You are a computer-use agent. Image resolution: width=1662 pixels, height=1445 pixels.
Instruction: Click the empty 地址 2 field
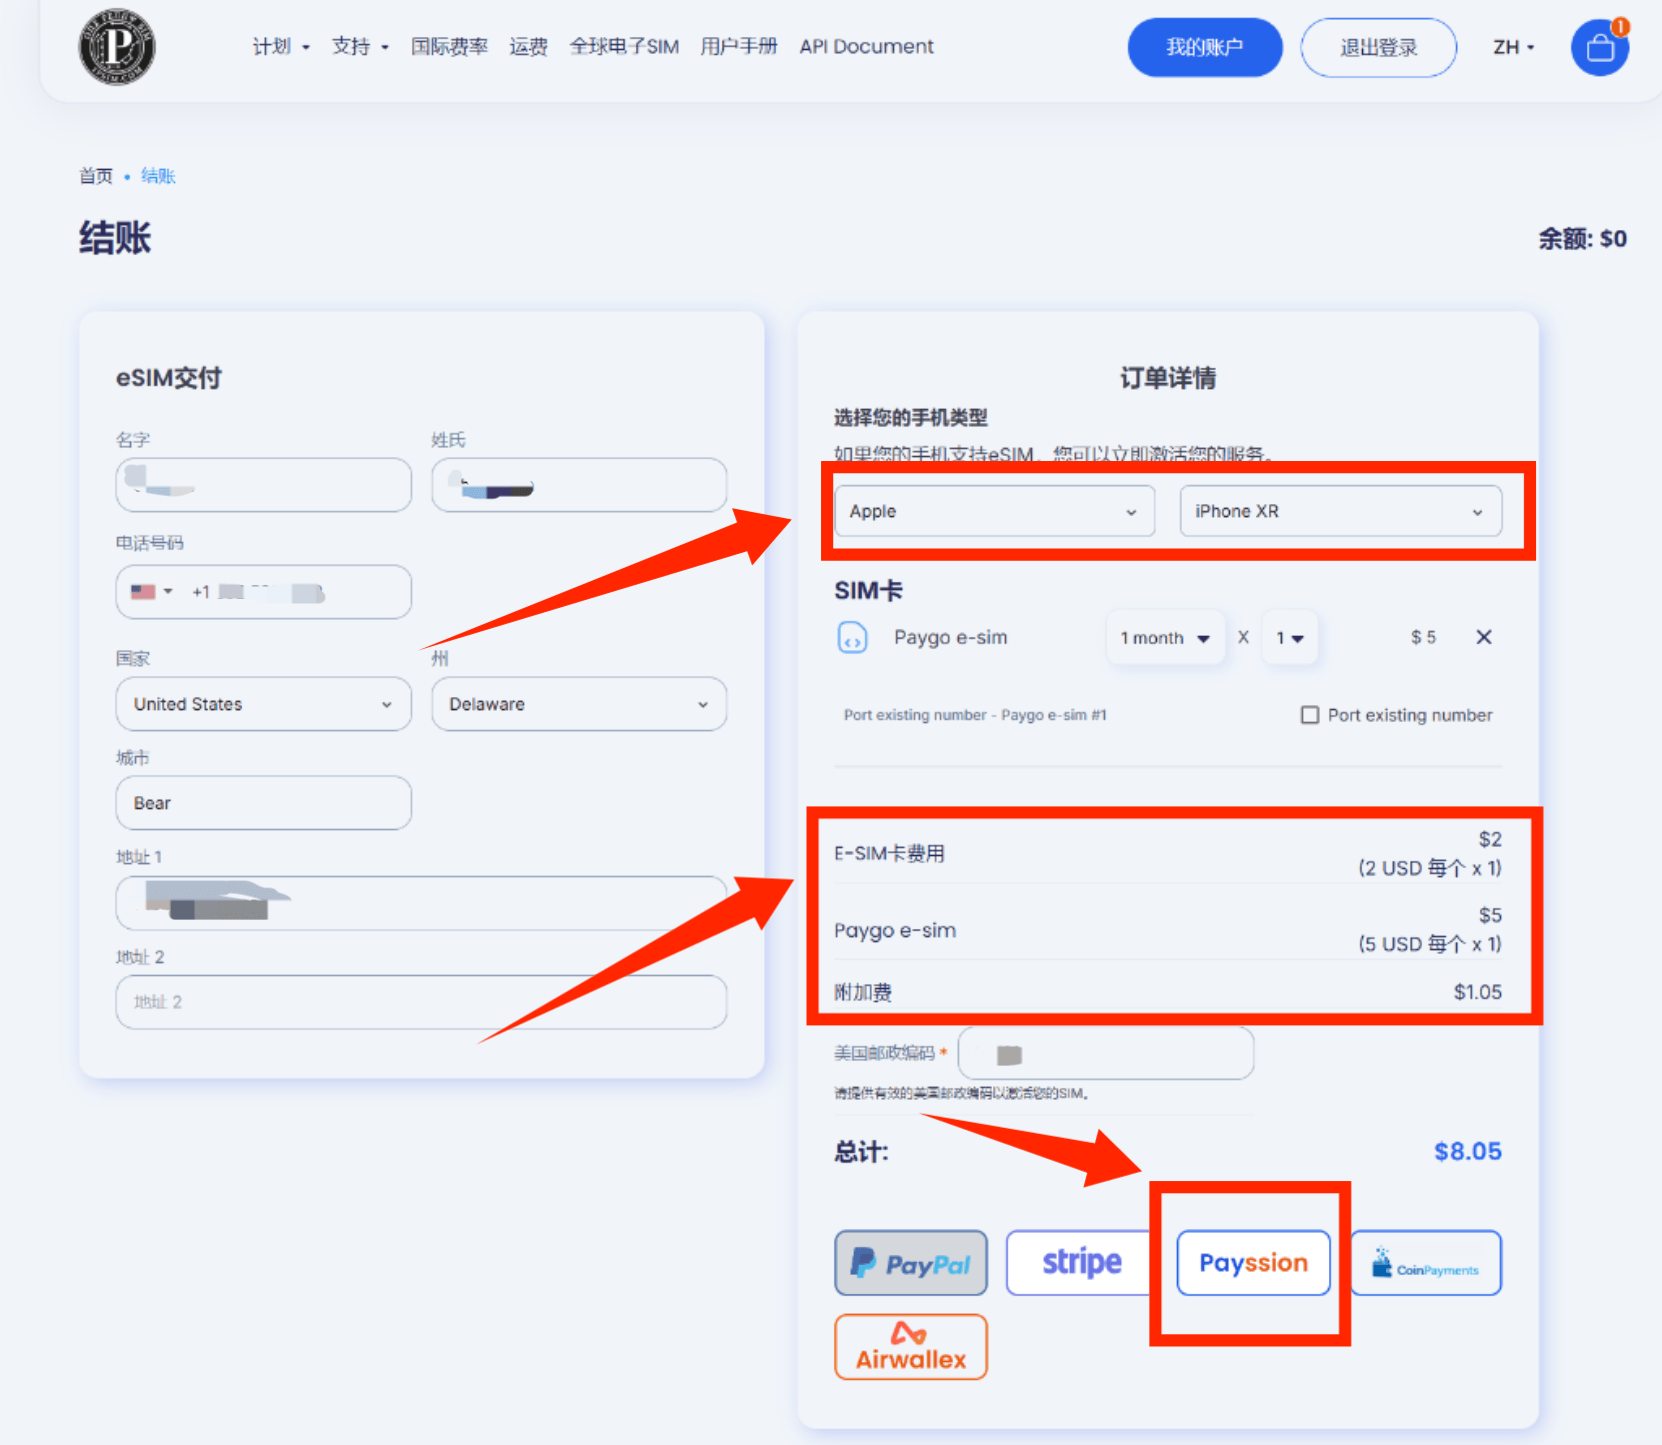pyautogui.click(x=421, y=1002)
